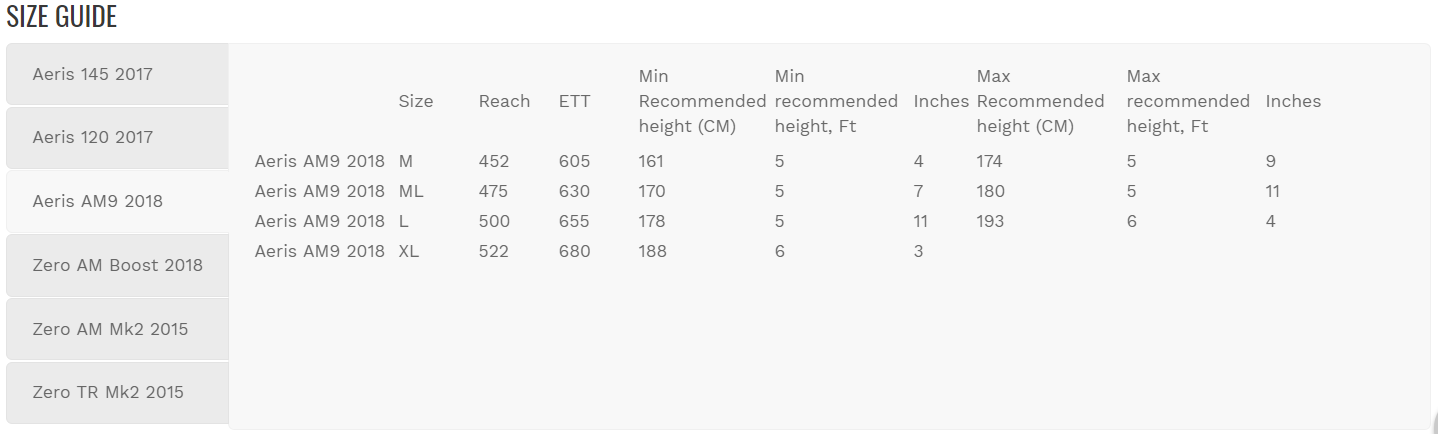
Task: Select the XL size cell
Action: 409,251
